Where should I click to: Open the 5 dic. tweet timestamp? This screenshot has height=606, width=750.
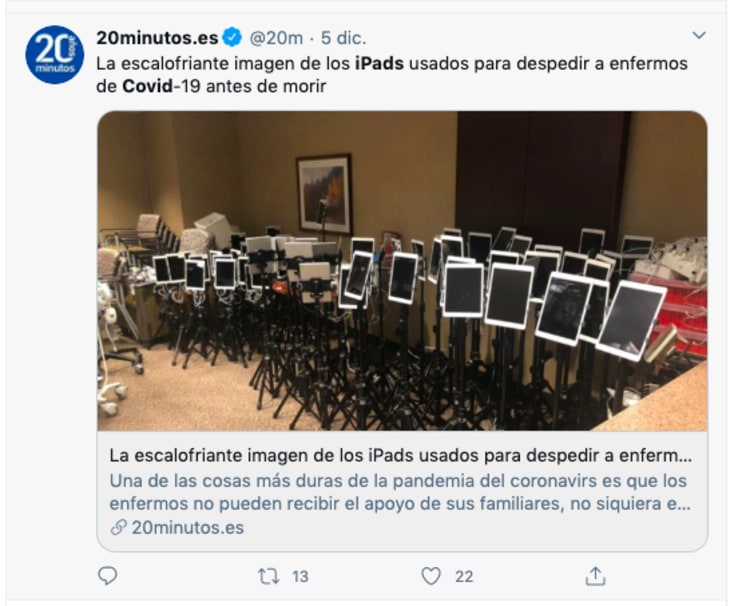343,38
